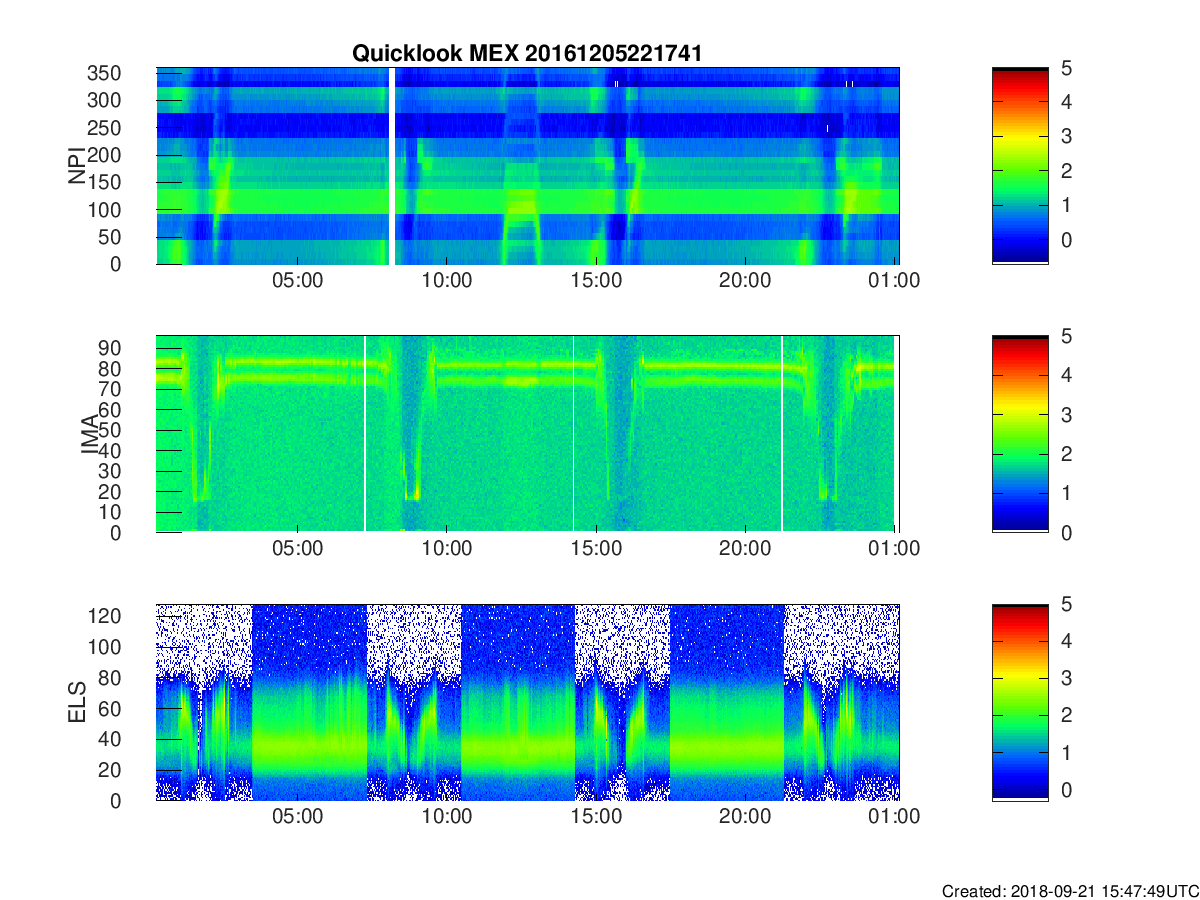The height and width of the screenshot is (900, 1200).
Task: Click '01:00' time label under IMA plot
Action: (x=894, y=549)
